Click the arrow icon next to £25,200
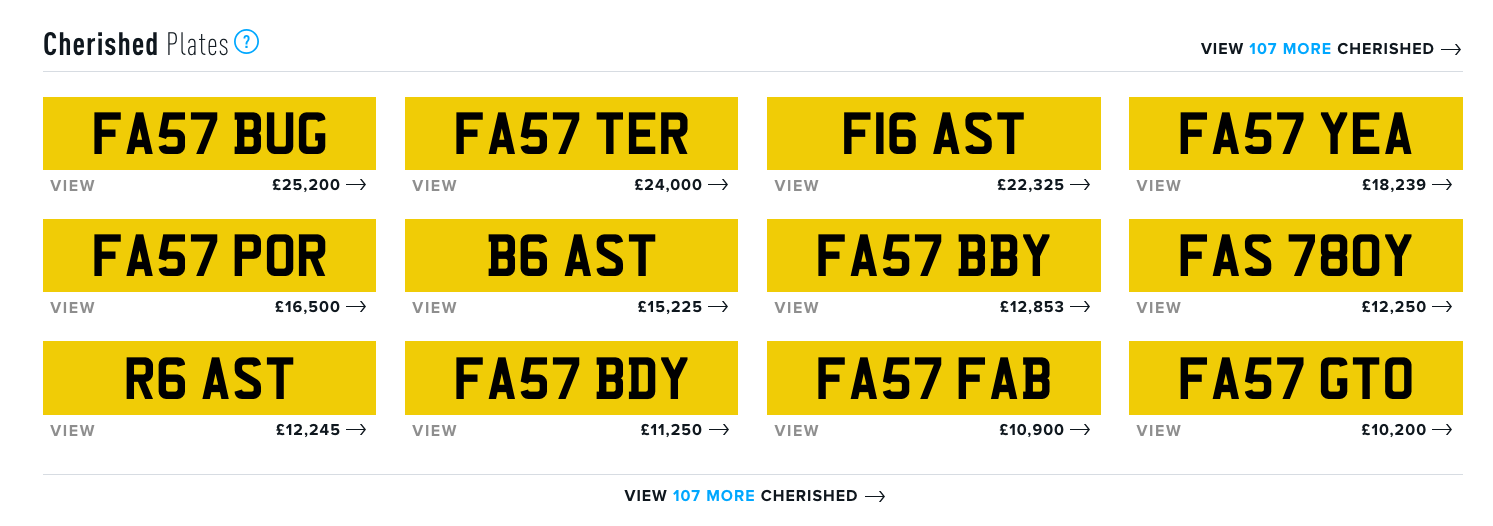This screenshot has width=1493, height=526. [x=356, y=185]
